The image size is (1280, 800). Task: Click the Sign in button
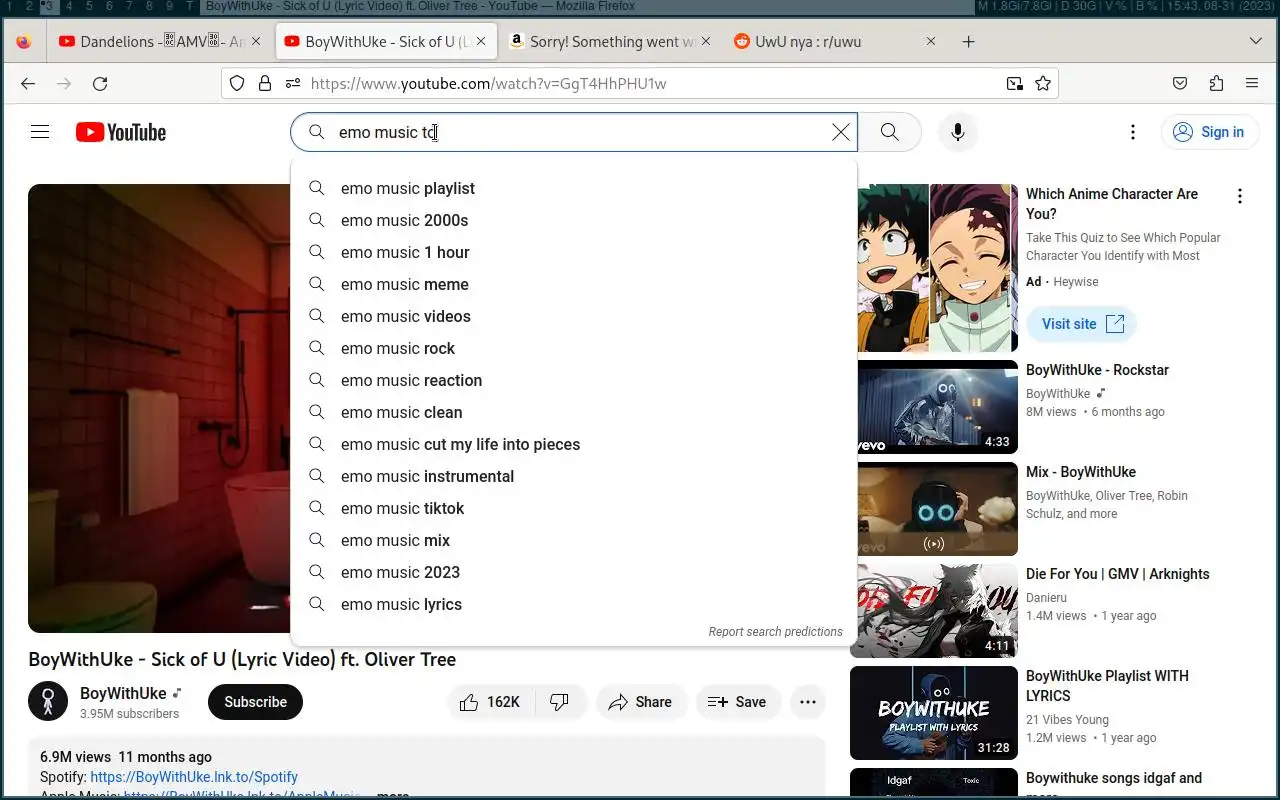coord(1209,132)
